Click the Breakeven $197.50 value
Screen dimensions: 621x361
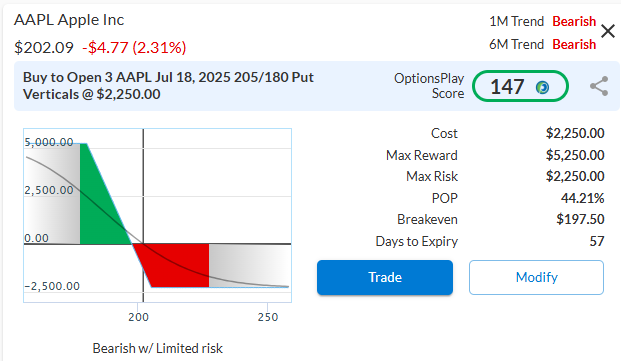[580, 219]
